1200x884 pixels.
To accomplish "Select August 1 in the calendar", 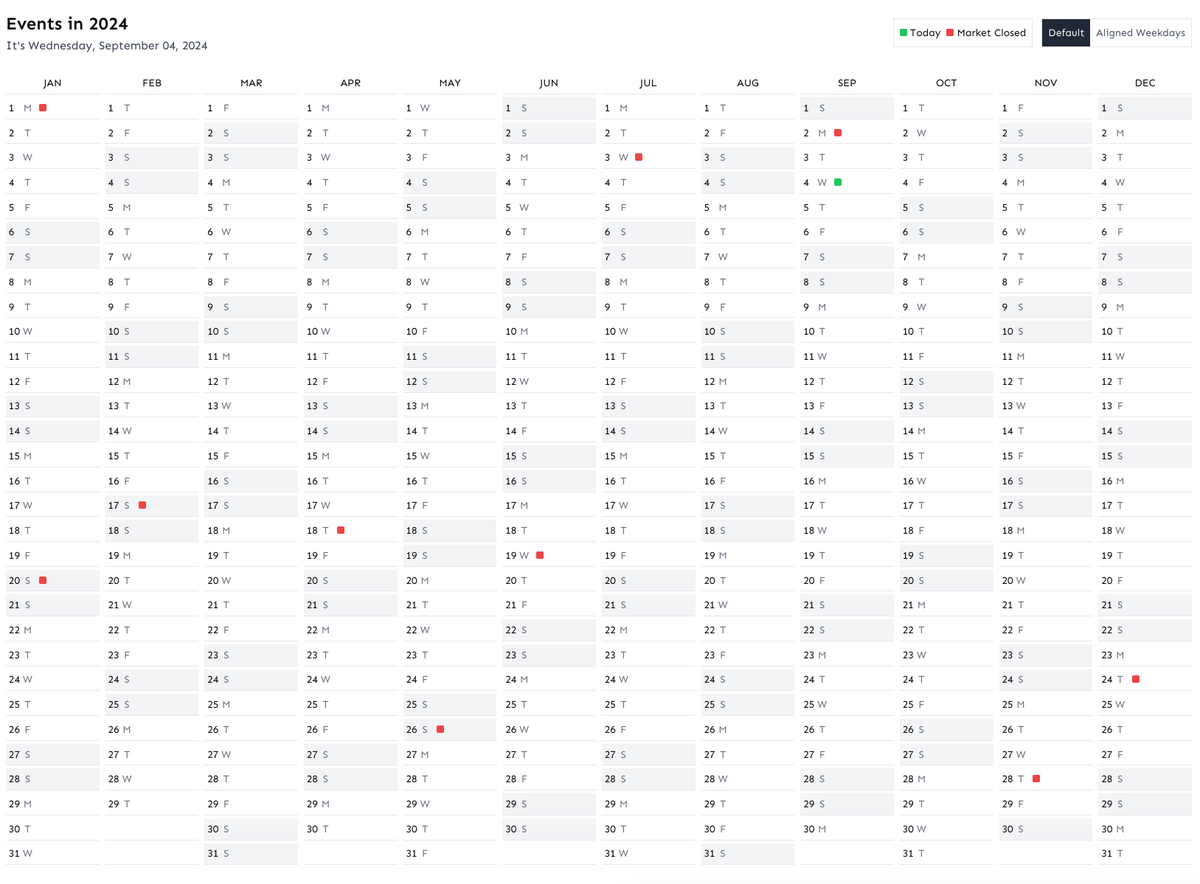I will click(x=748, y=108).
